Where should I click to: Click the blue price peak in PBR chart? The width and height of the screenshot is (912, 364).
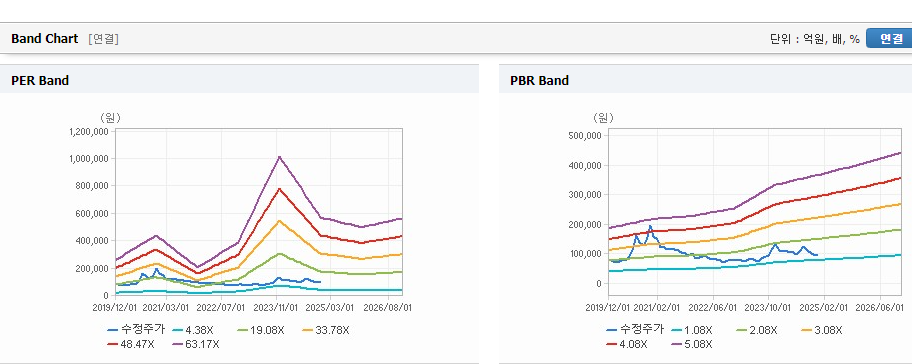click(650, 226)
